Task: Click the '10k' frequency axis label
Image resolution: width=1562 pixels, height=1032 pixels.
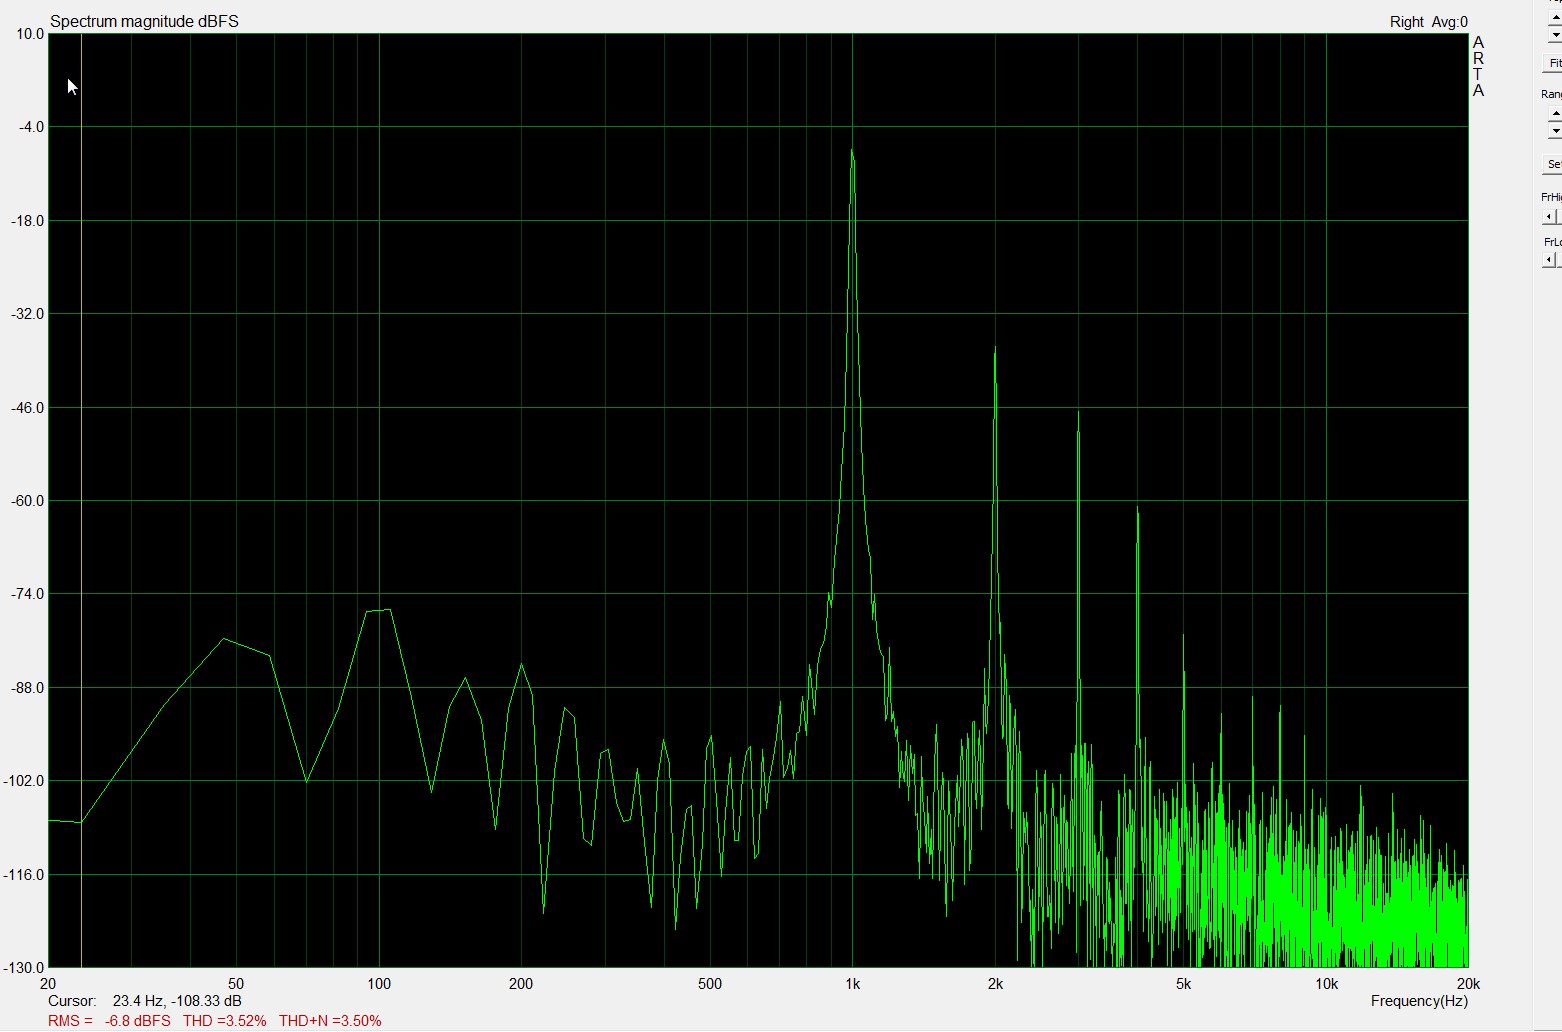Action: 1326,984
